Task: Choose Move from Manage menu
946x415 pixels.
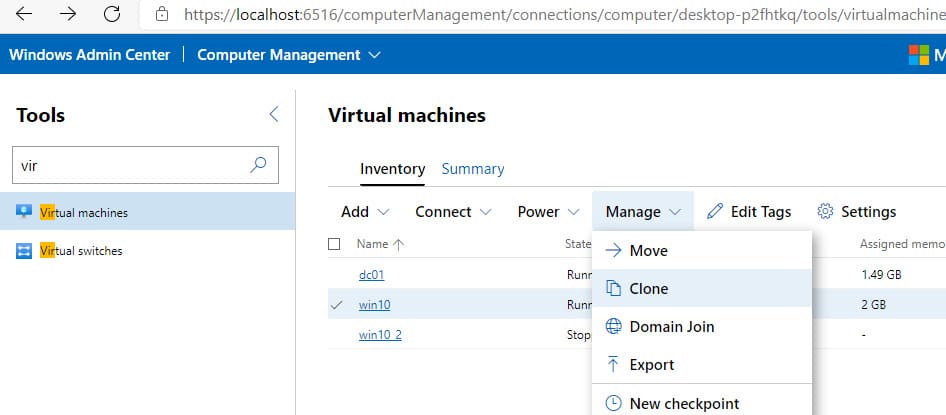Action: tap(702, 250)
